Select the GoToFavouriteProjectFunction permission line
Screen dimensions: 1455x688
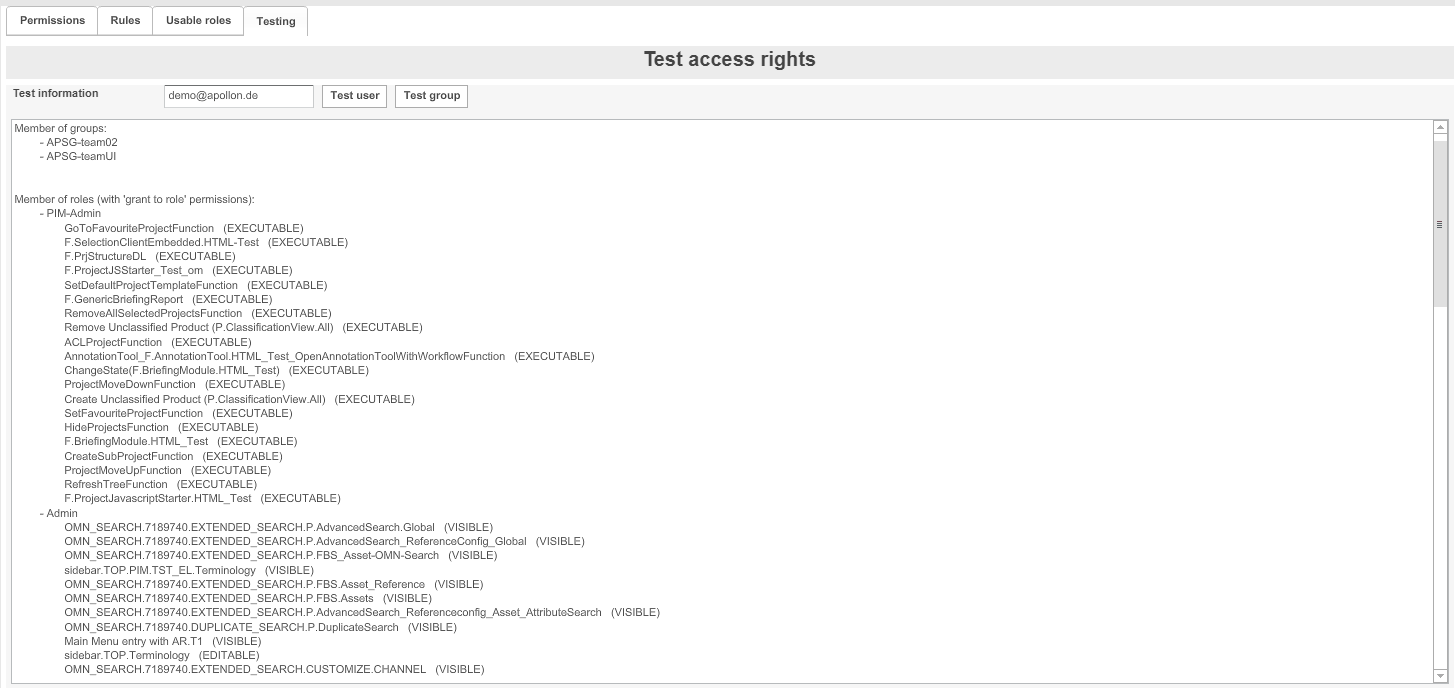click(x=138, y=228)
